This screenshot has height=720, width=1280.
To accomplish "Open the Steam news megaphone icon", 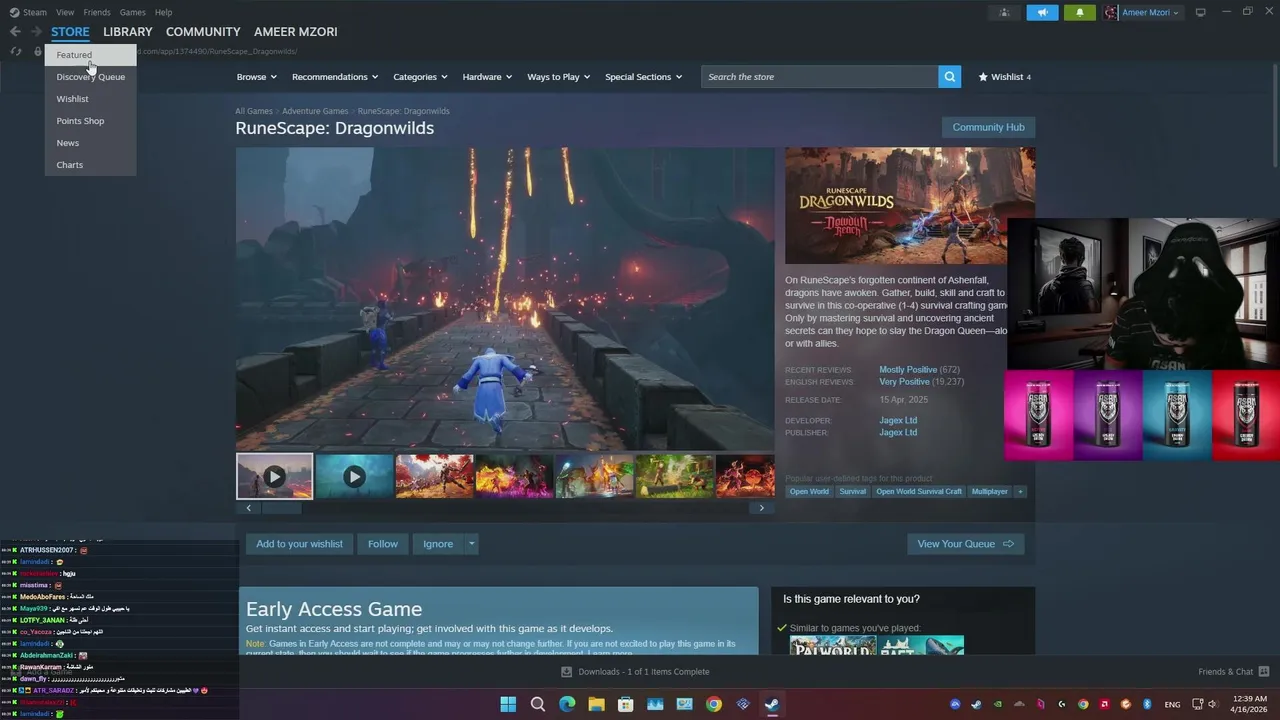I will (1042, 12).
